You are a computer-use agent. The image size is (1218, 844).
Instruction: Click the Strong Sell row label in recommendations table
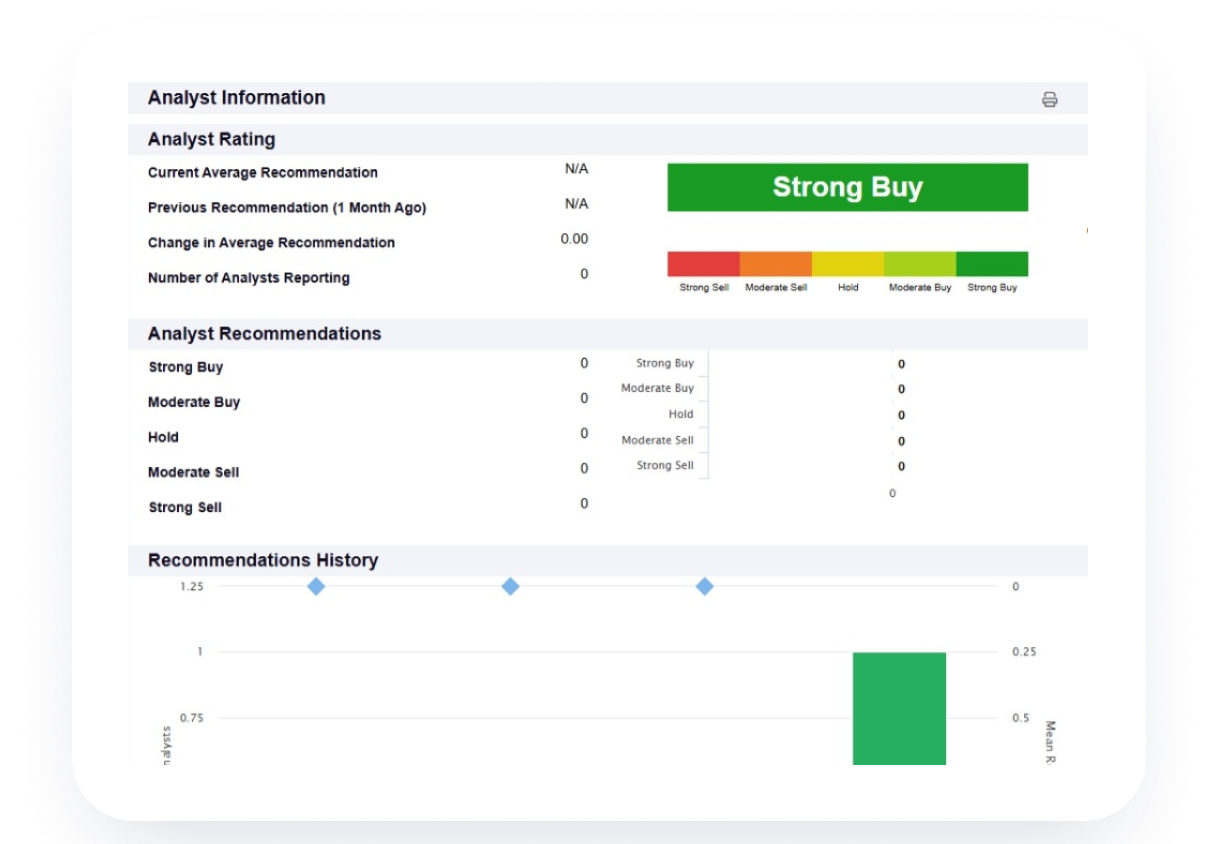(x=185, y=507)
